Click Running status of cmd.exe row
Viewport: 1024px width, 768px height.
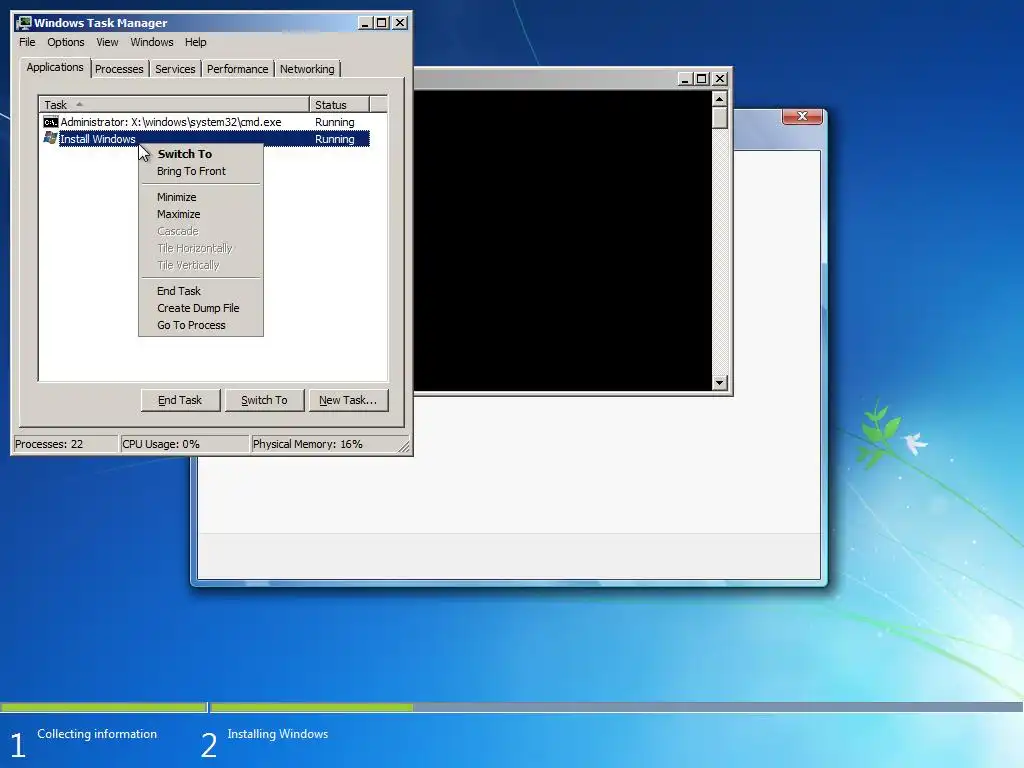click(x=334, y=122)
